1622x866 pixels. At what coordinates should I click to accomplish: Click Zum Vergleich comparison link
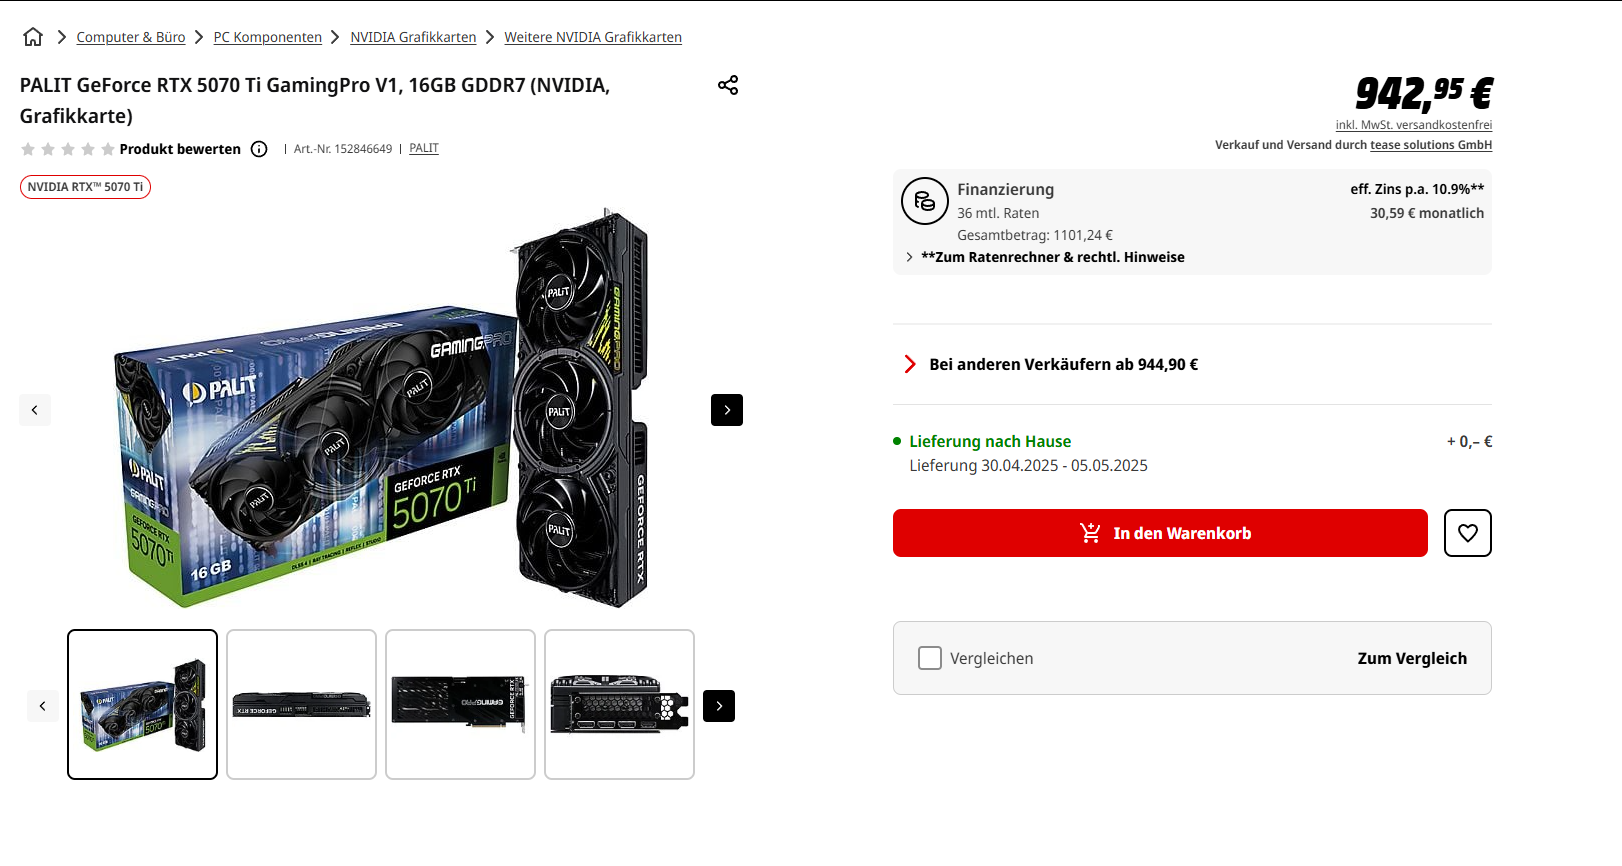(x=1412, y=658)
